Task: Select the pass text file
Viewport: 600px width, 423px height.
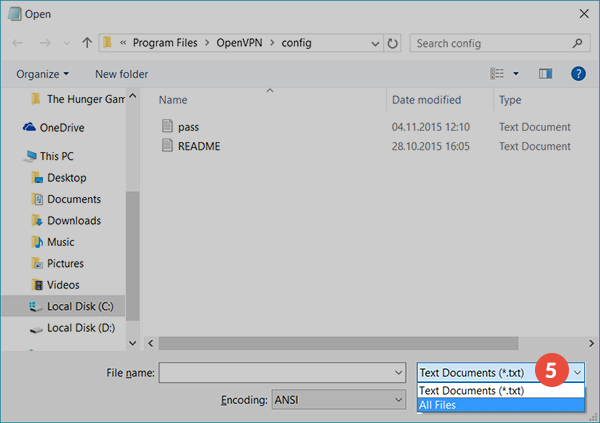Action: click(188, 127)
